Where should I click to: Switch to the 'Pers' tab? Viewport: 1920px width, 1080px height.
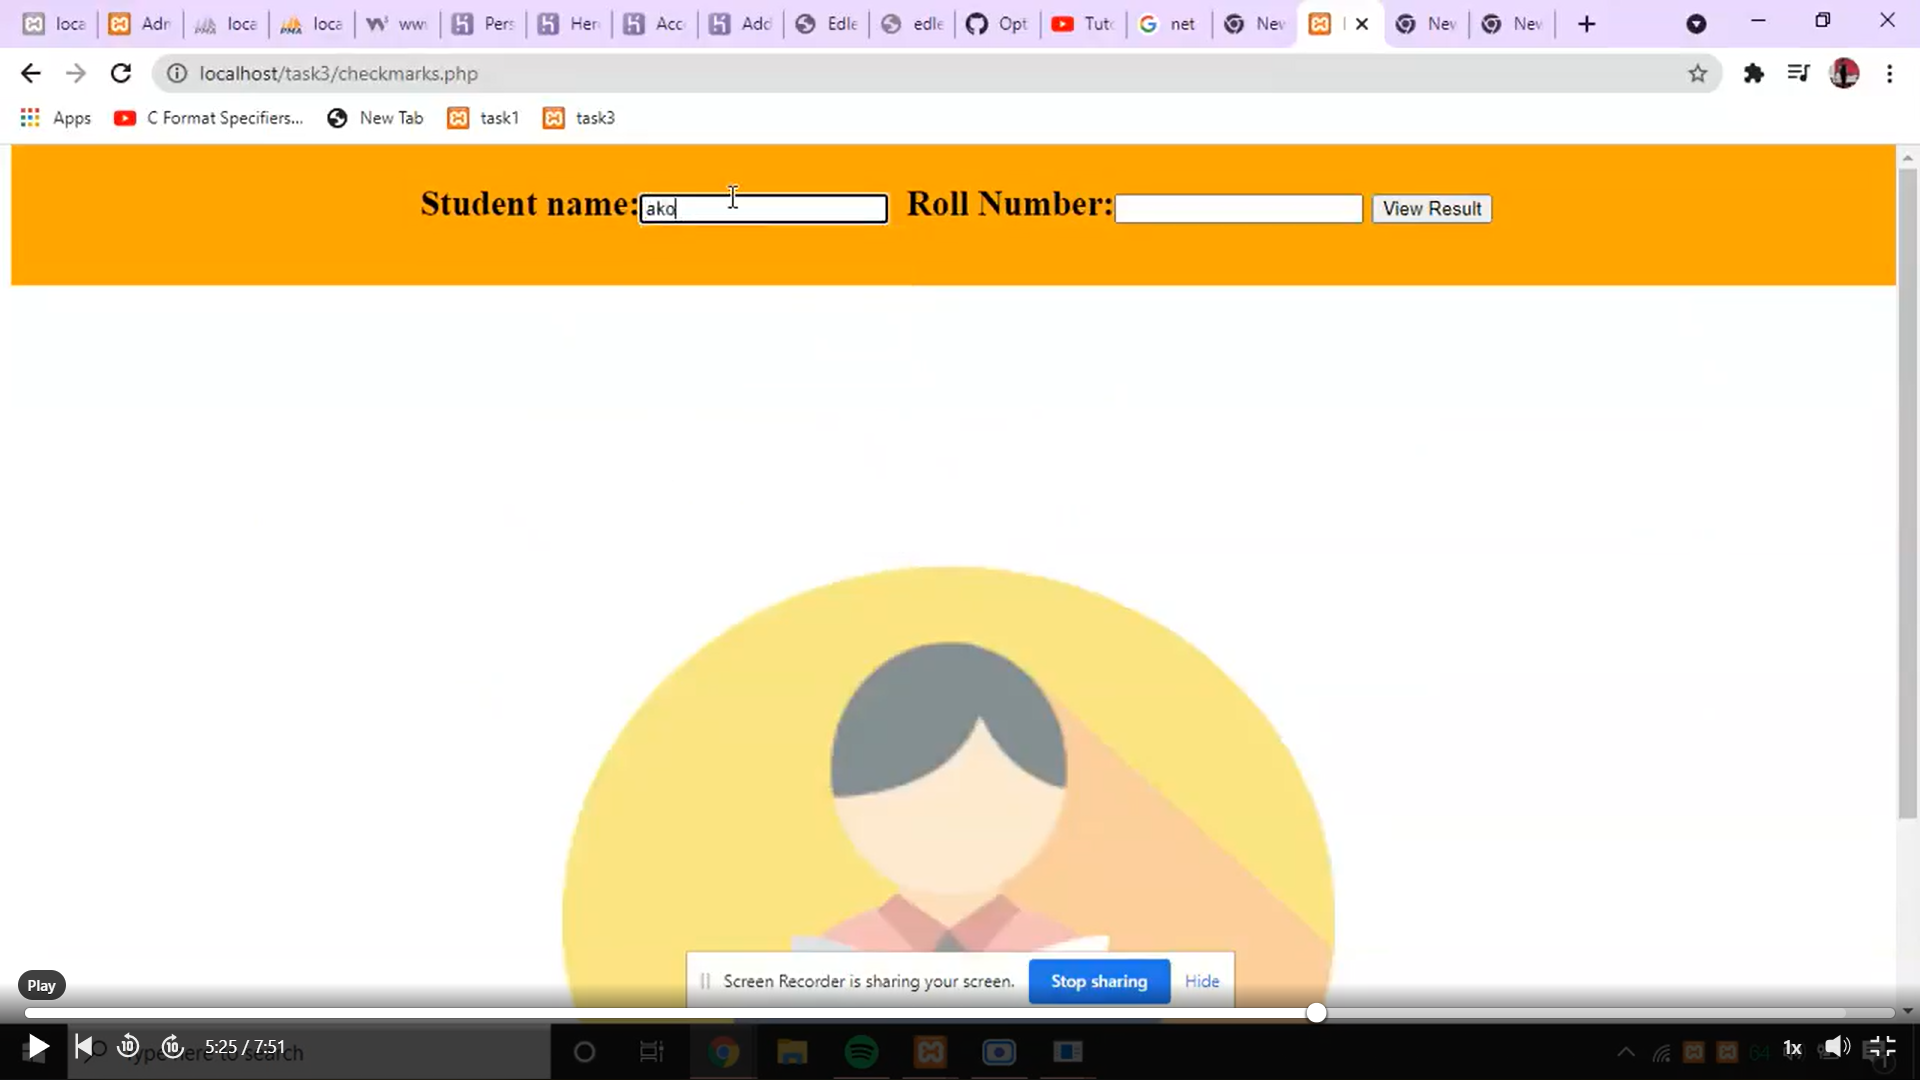(x=484, y=24)
